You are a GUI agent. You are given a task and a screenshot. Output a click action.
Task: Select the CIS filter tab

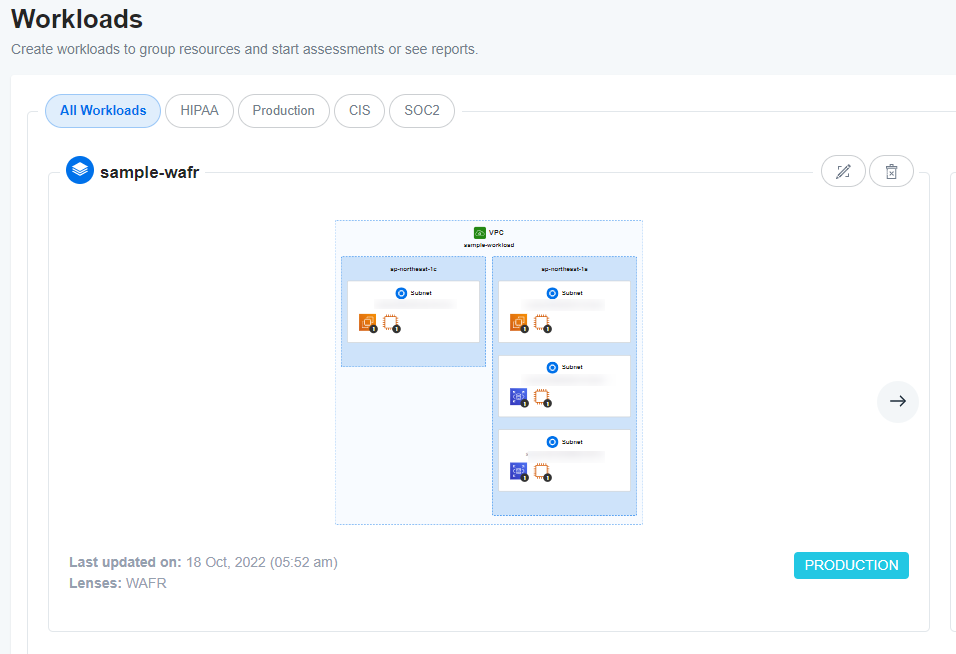click(x=359, y=111)
